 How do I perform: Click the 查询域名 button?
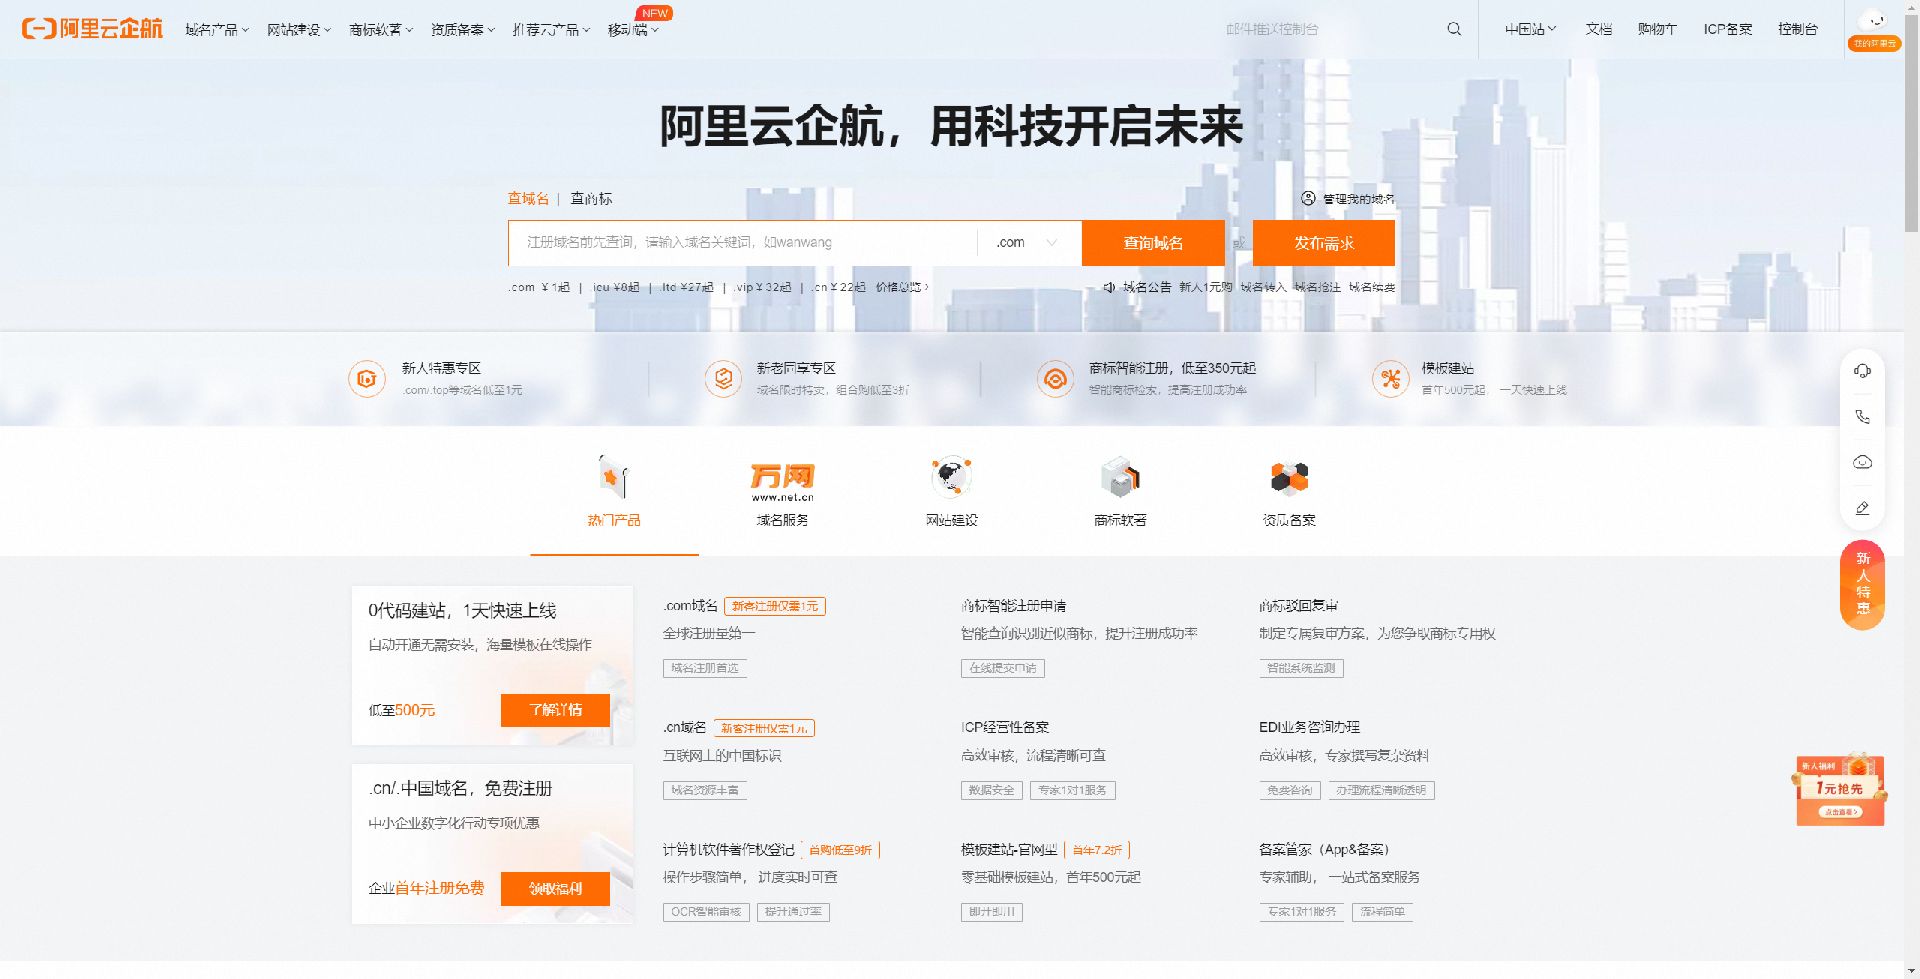[x=1153, y=243]
